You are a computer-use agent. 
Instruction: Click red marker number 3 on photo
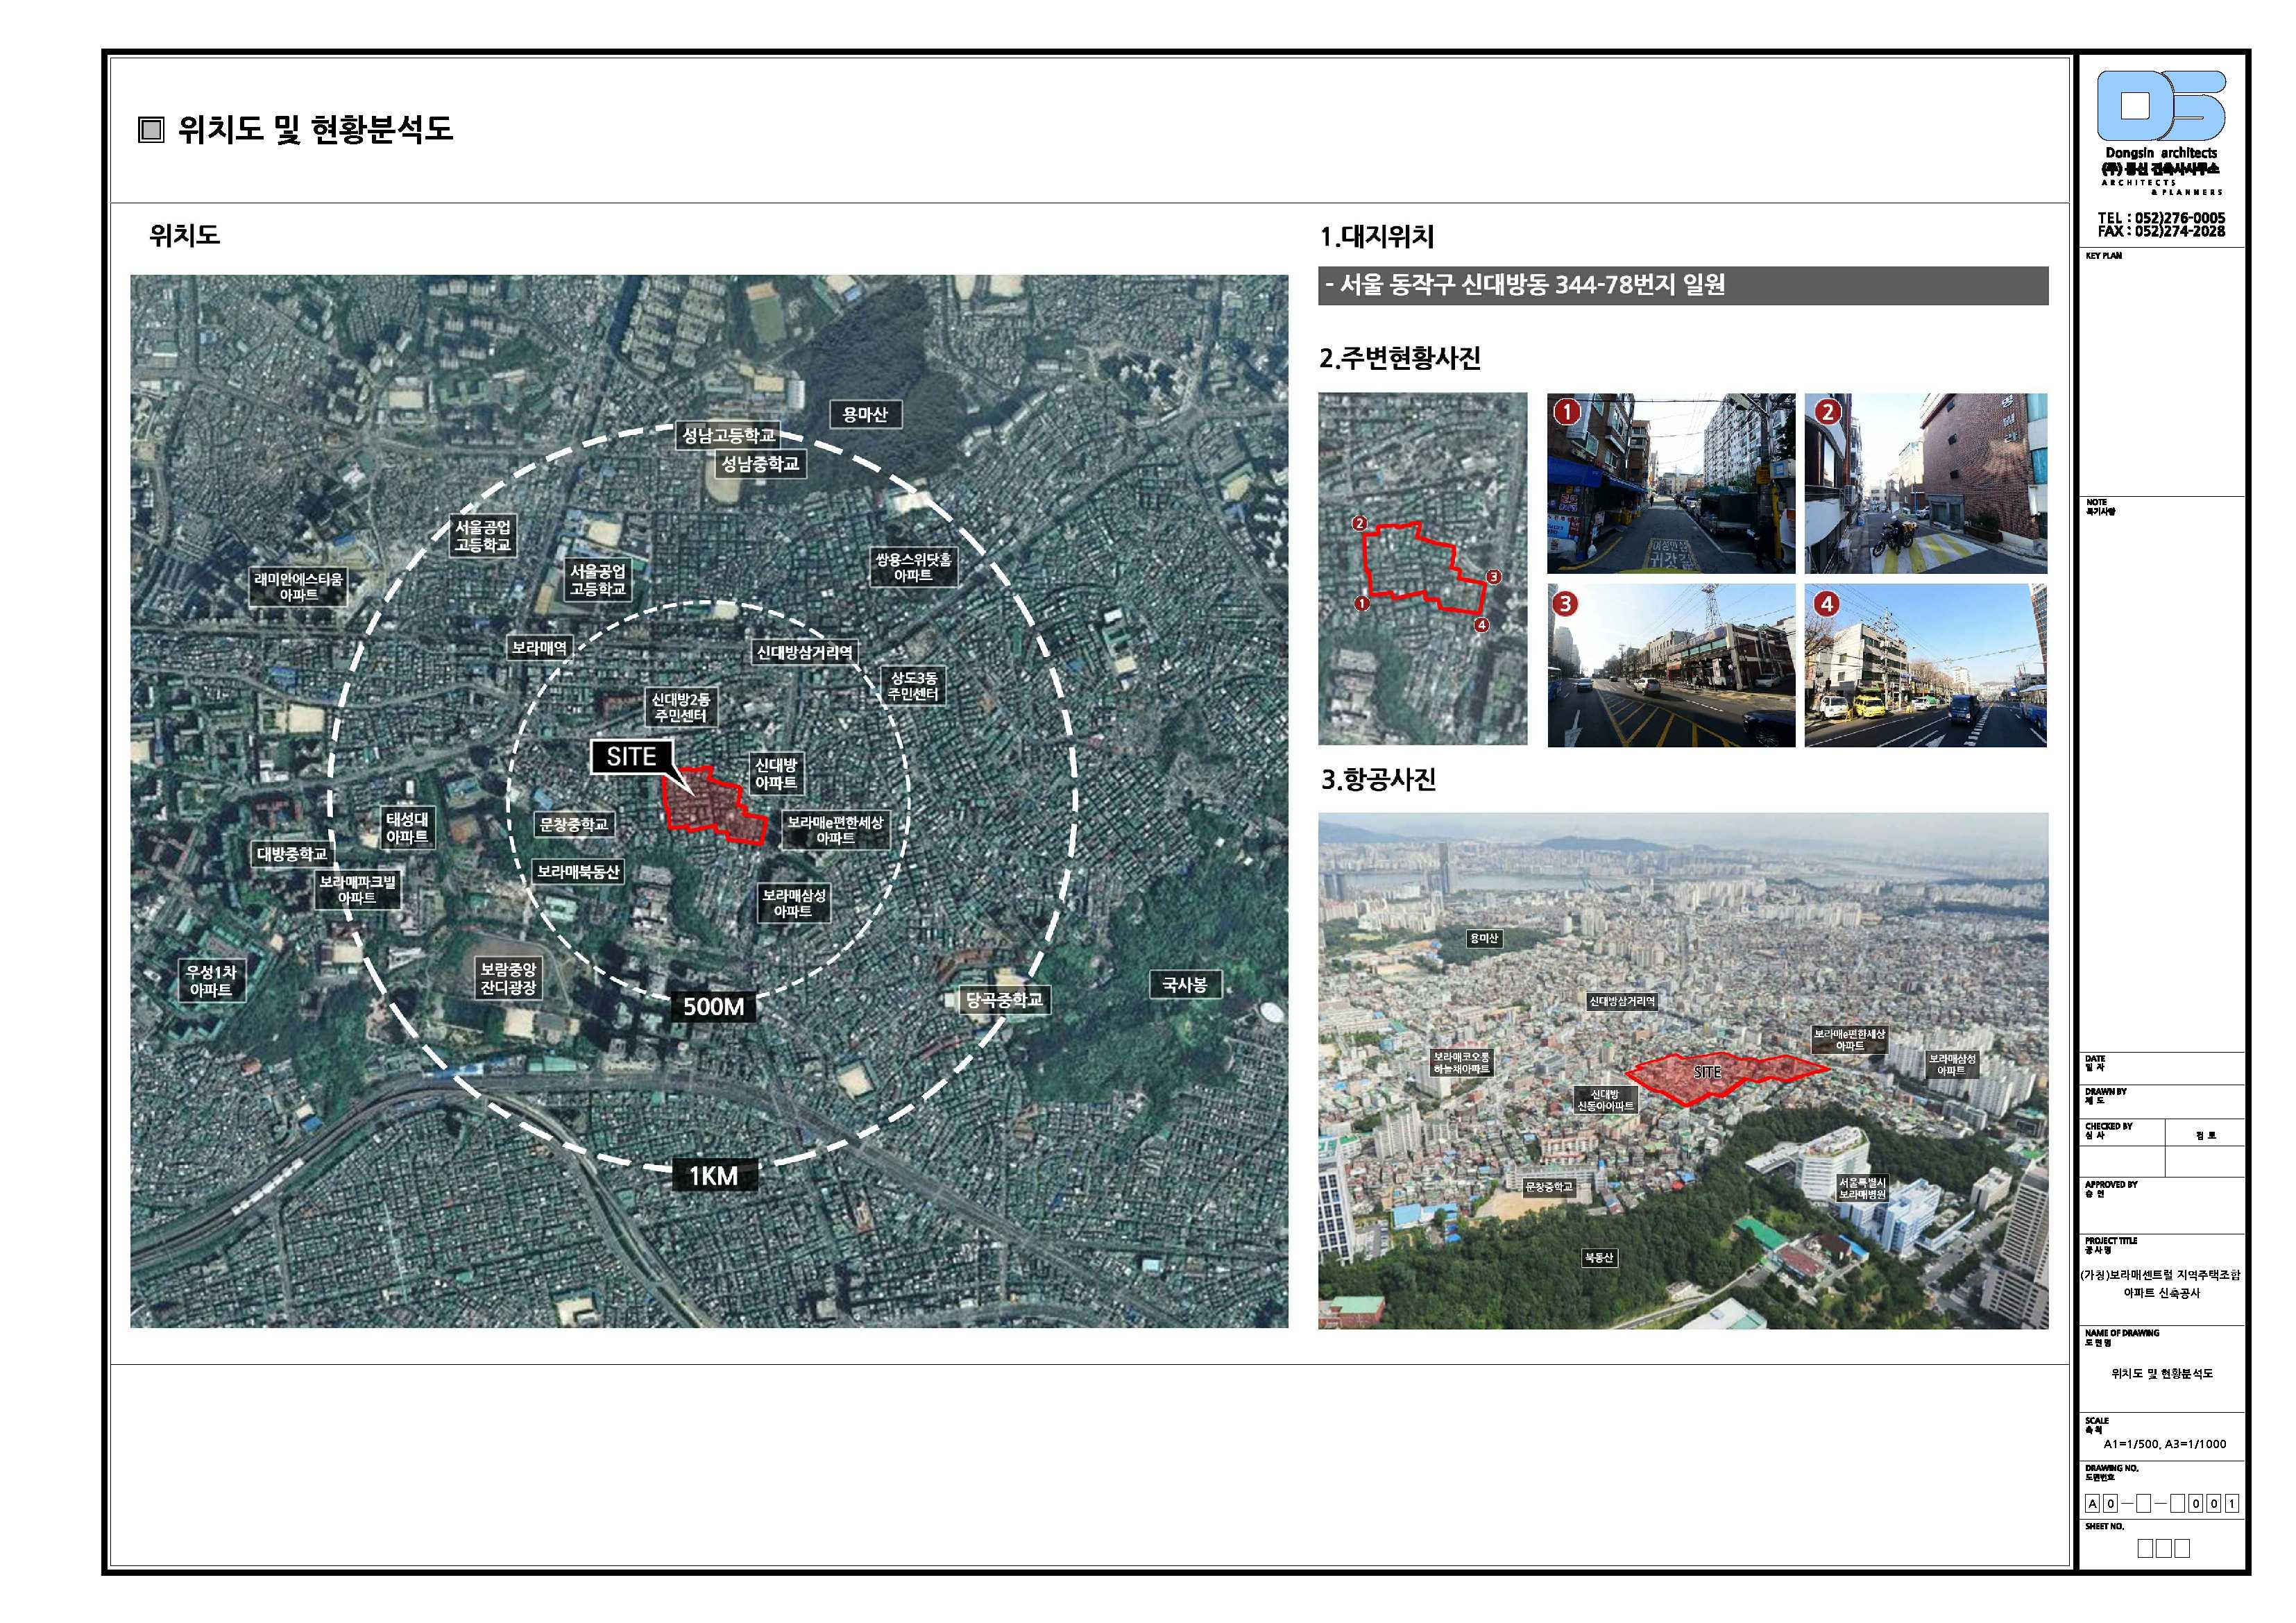1565,603
